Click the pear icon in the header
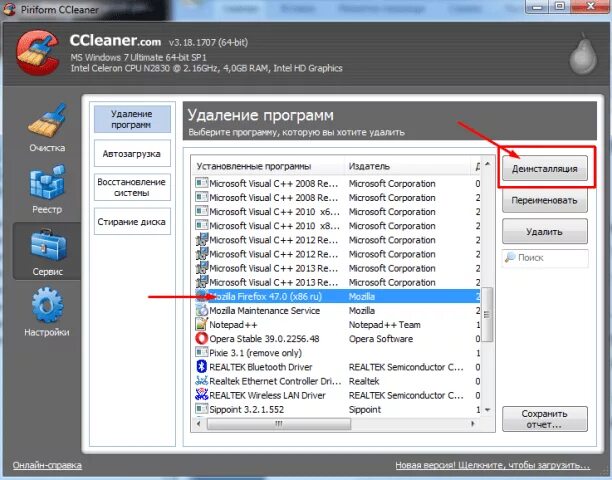The width and height of the screenshot is (612, 480). click(x=583, y=54)
